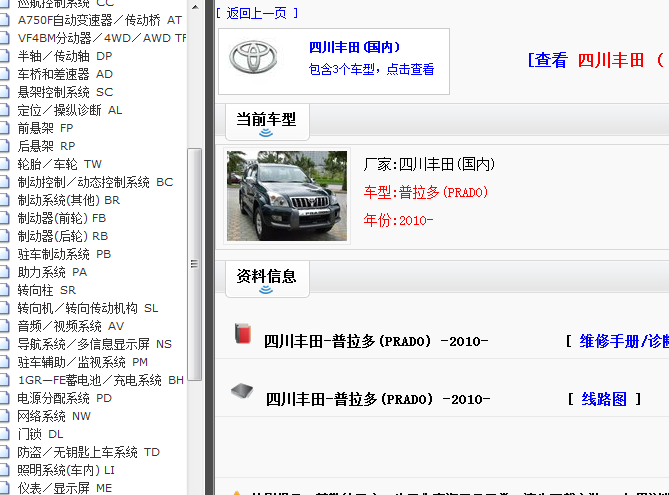Open 定位/操纵诊断 AL entry
Screen dimensions: 669x495
(70, 110)
